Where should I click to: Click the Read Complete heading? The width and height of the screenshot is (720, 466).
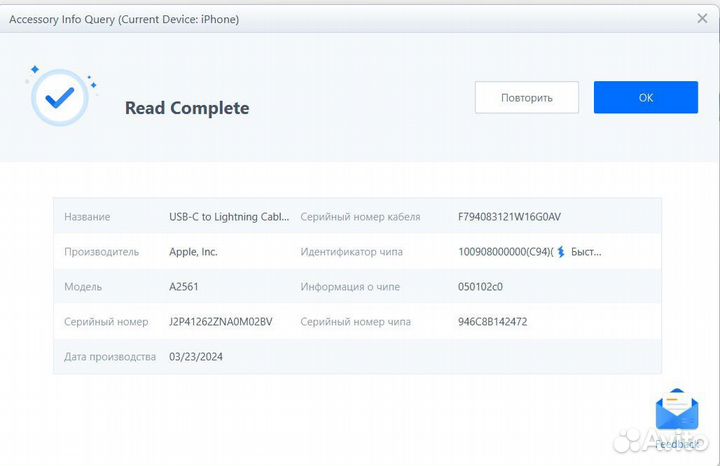click(187, 108)
